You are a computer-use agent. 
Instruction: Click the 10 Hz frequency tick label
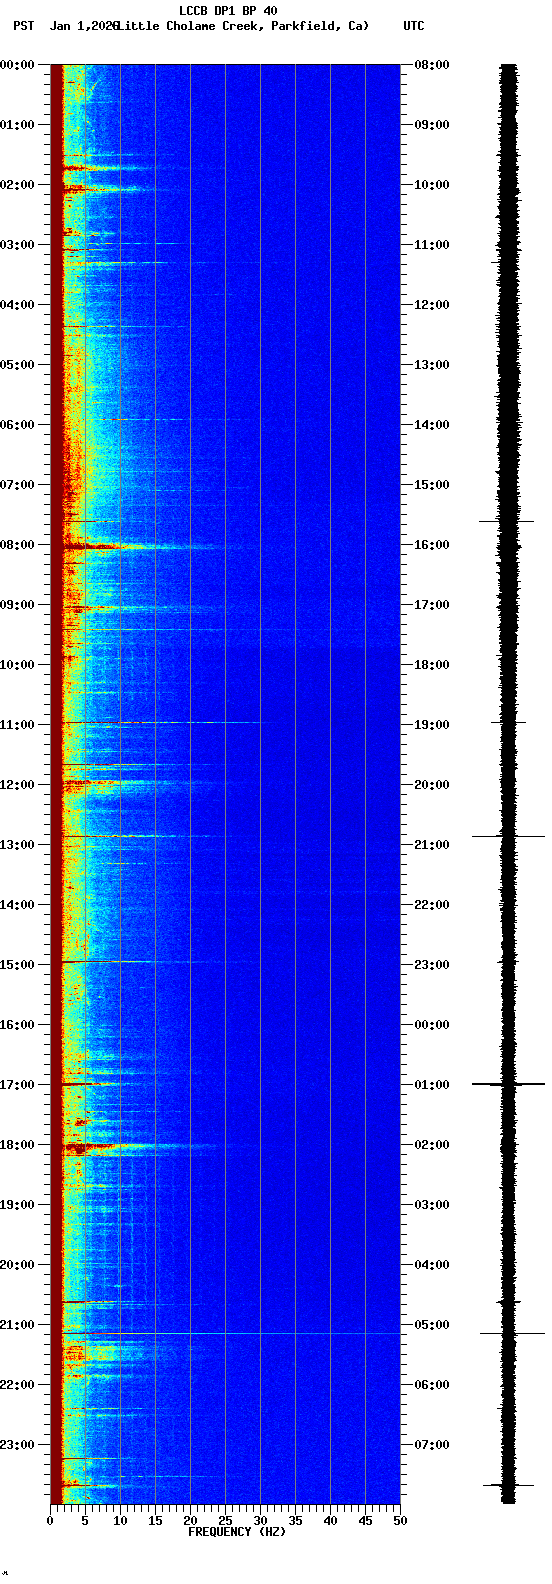click(120, 1521)
